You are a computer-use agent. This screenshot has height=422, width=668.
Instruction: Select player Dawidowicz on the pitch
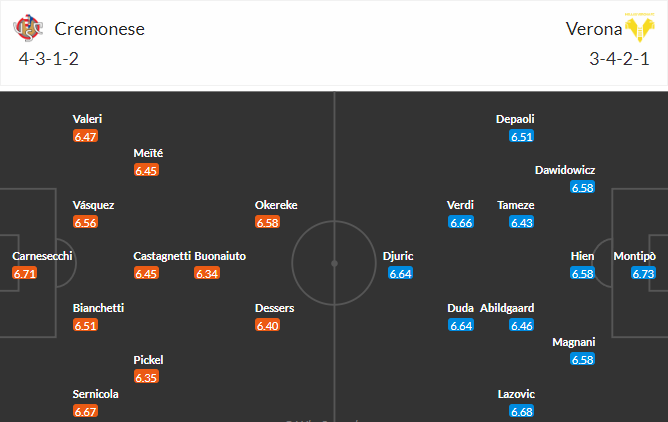565,170
